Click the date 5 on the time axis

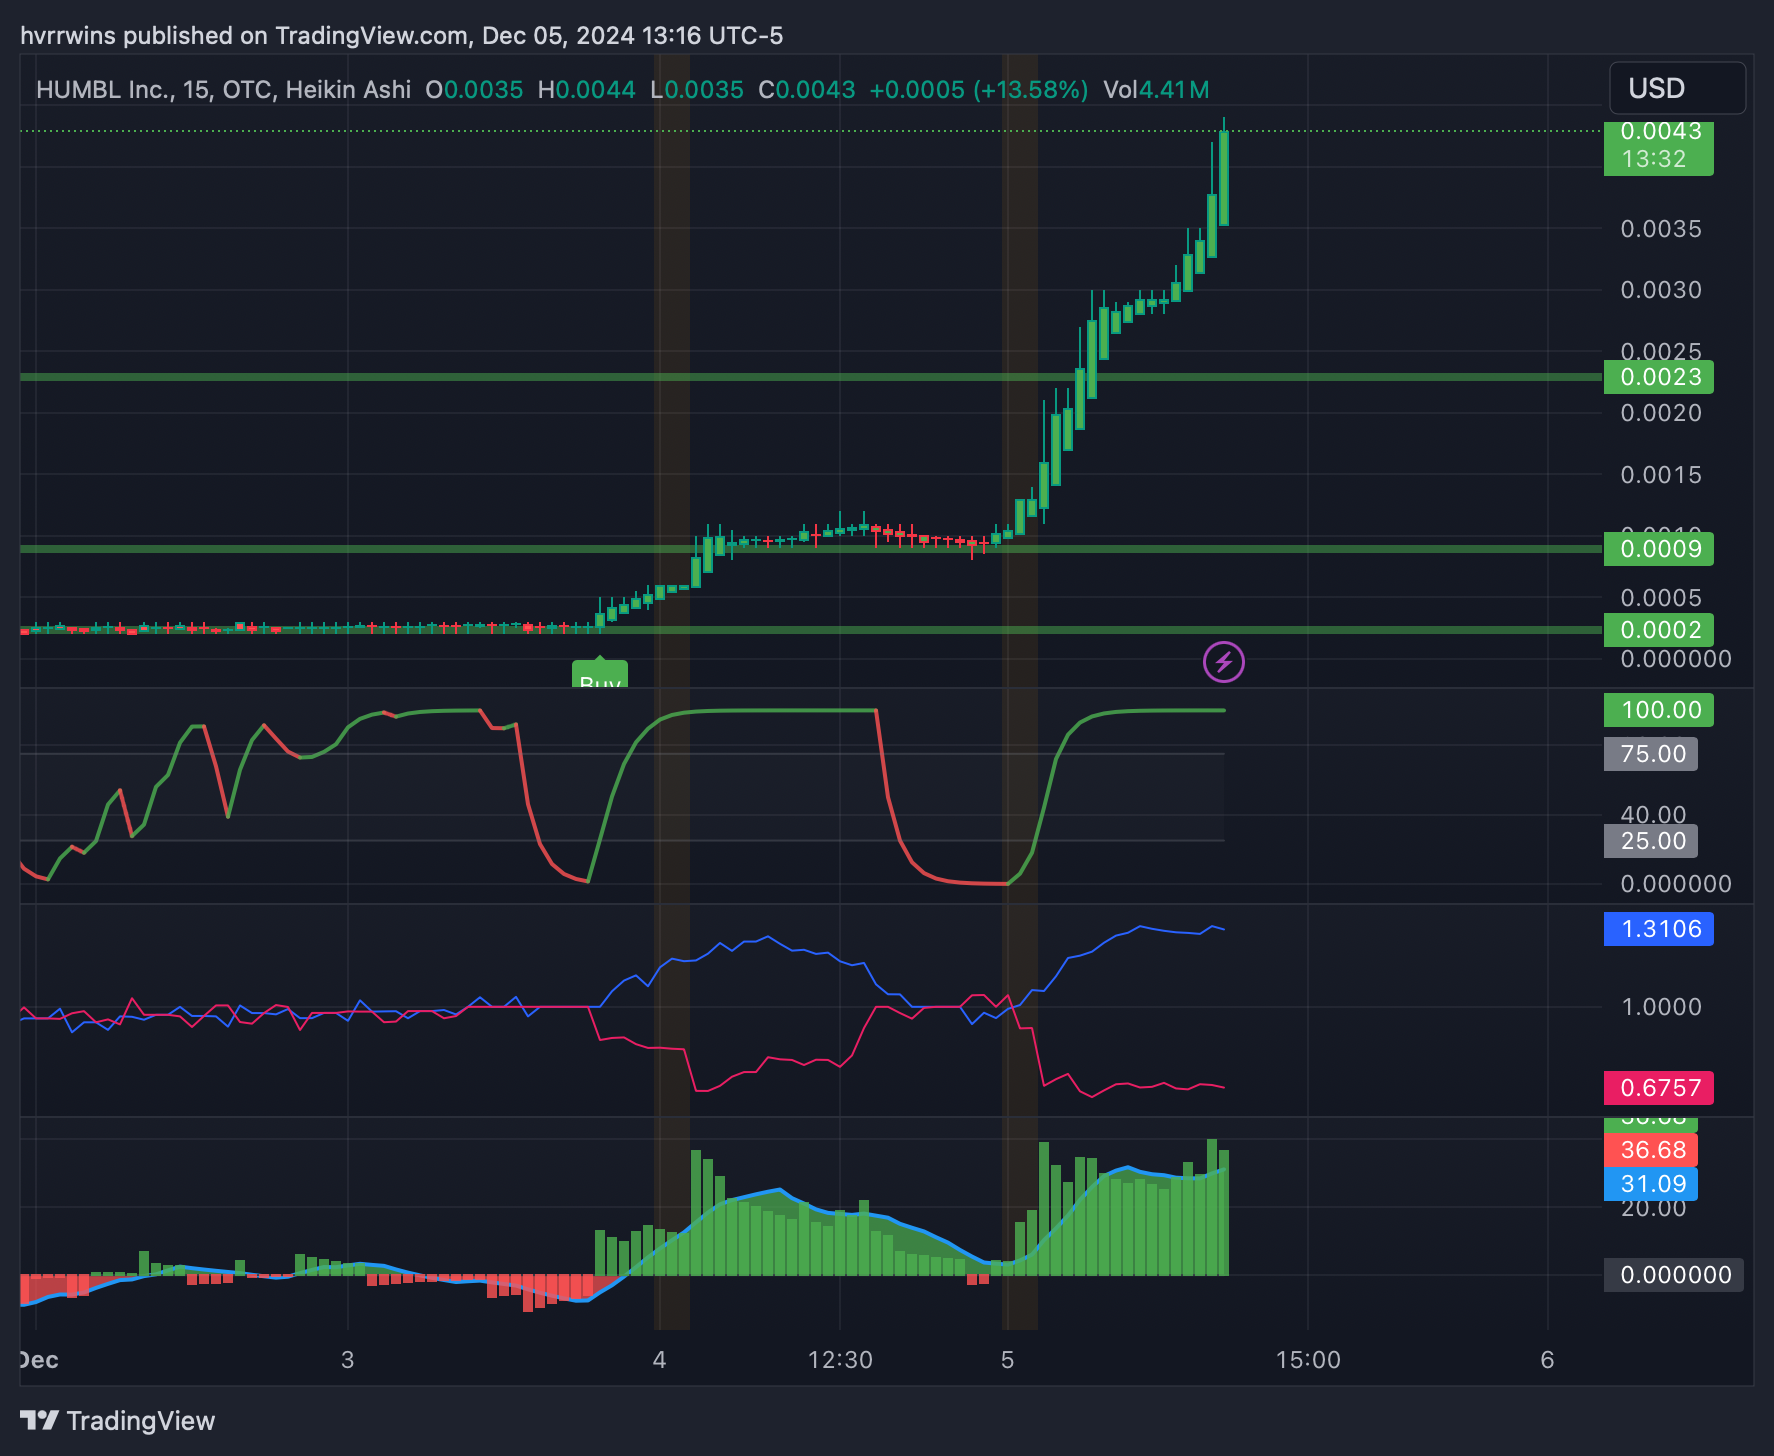click(x=1007, y=1360)
